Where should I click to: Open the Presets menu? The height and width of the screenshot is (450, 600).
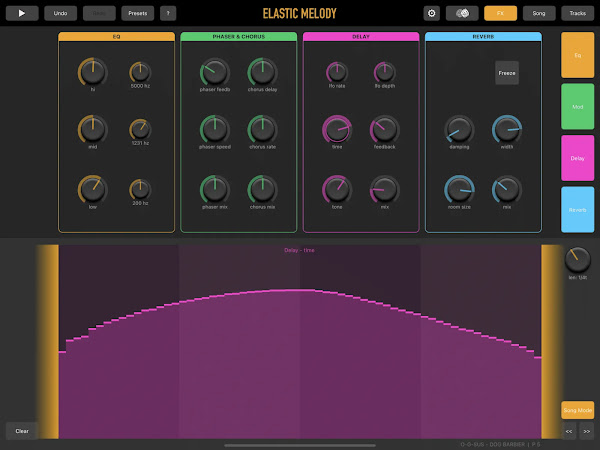(x=138, y=13)
